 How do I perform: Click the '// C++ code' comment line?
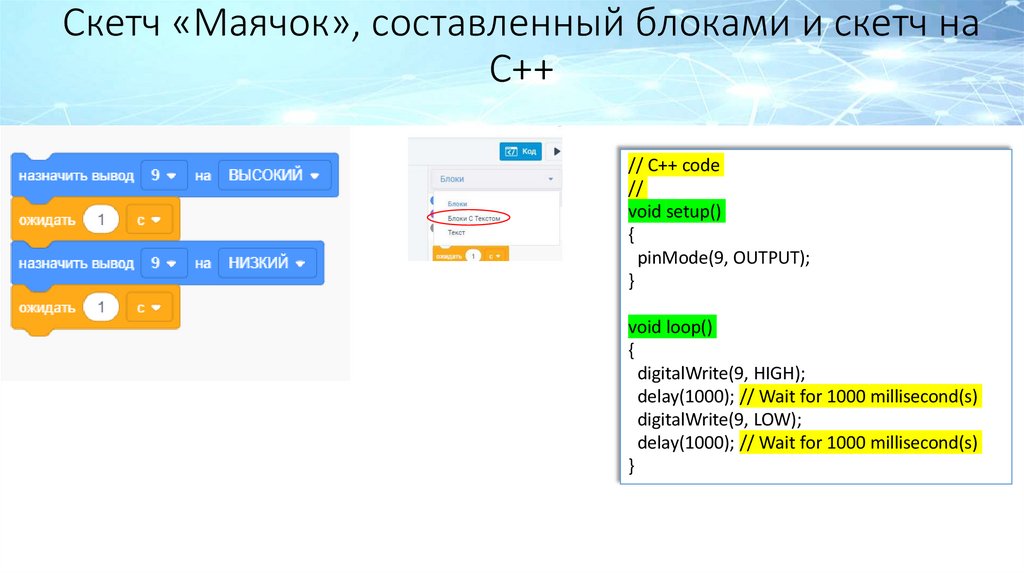(674, 165)
